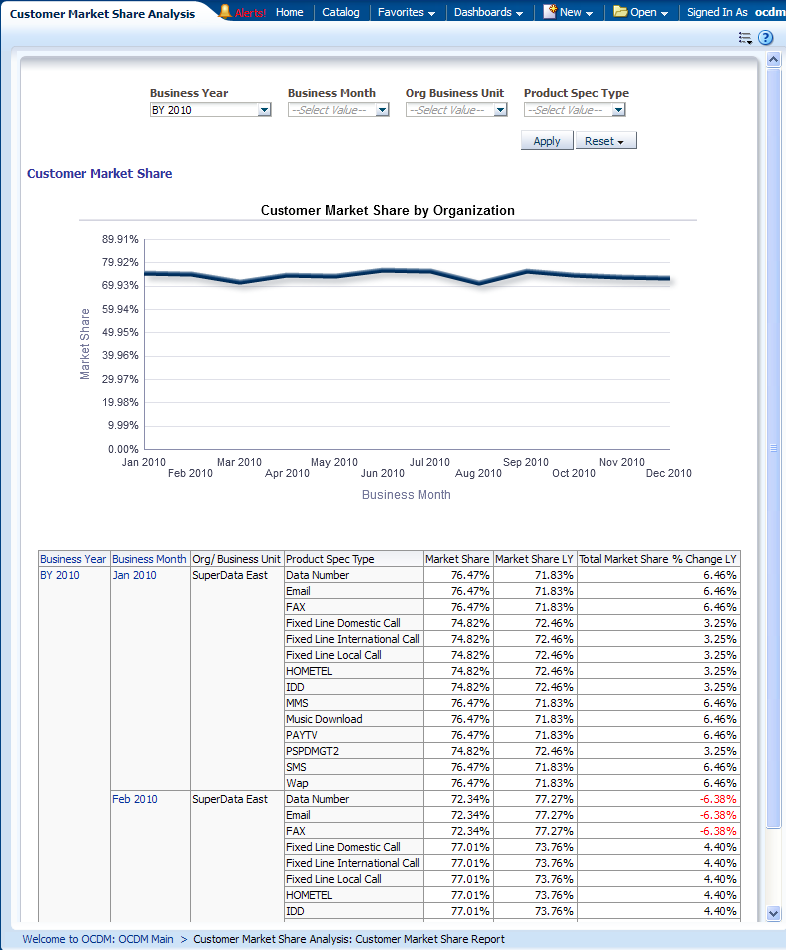Go to the Catalog page
Viewport: 786px width, 950px height.
coord(341,13)
